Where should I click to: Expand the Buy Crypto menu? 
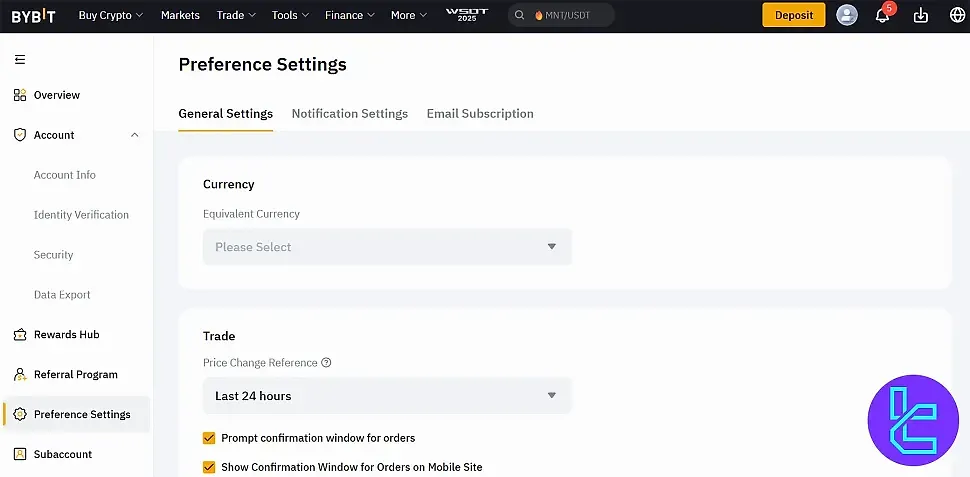pyautogui.click(x=110, y=15)
